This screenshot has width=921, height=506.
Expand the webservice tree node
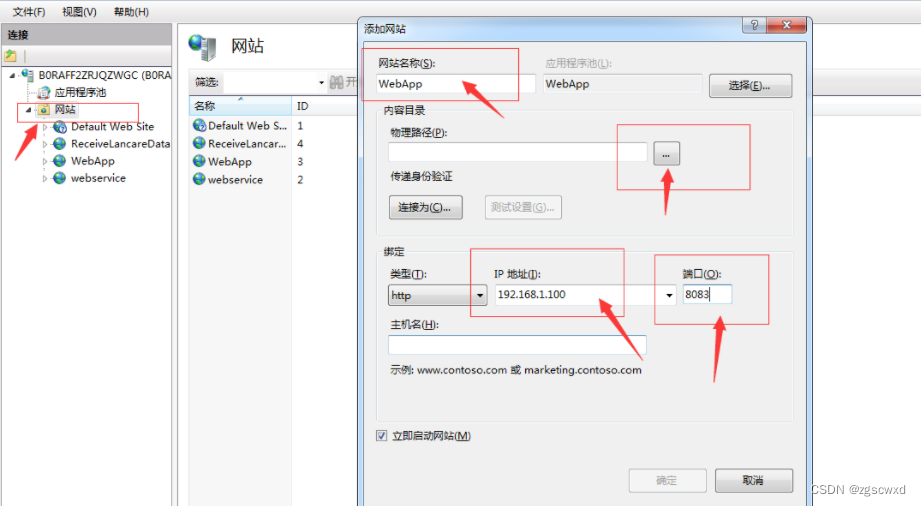(x=45, y=178)
